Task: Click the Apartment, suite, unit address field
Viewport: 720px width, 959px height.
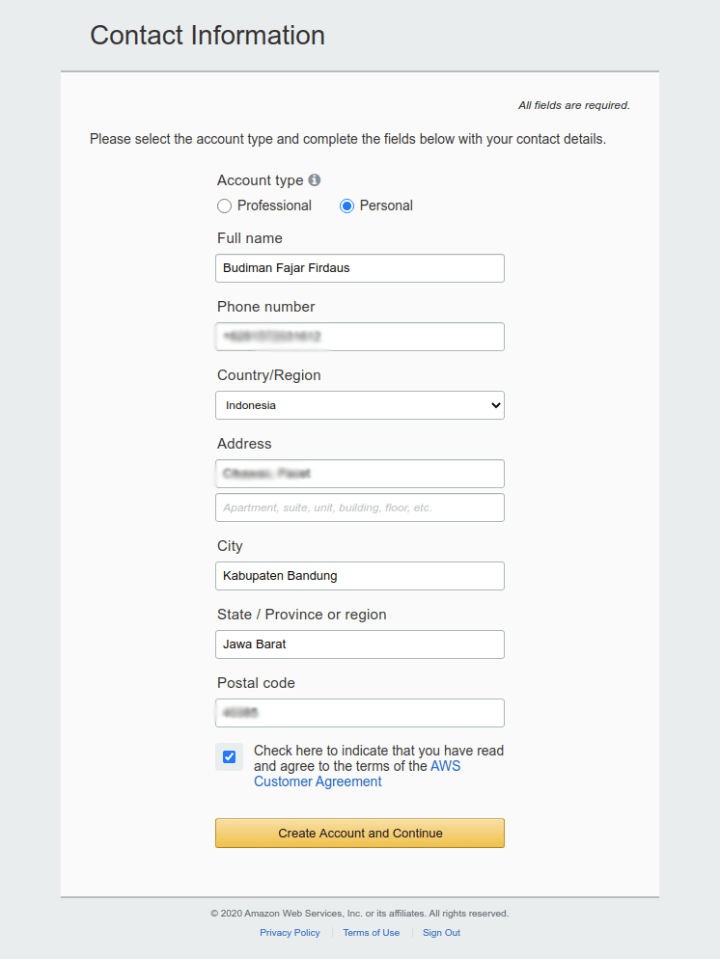Action: click(x=360, y=508)
